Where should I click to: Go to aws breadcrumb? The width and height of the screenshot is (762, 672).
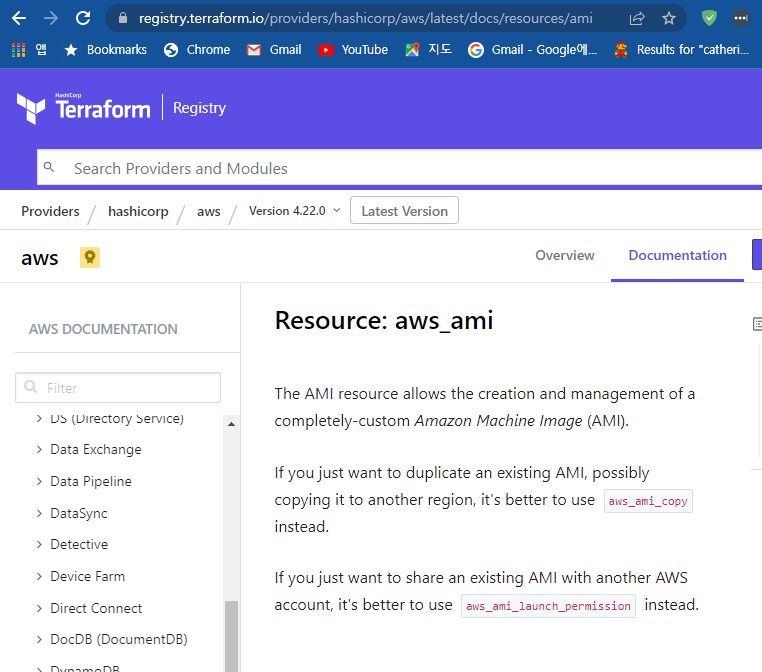208,211
